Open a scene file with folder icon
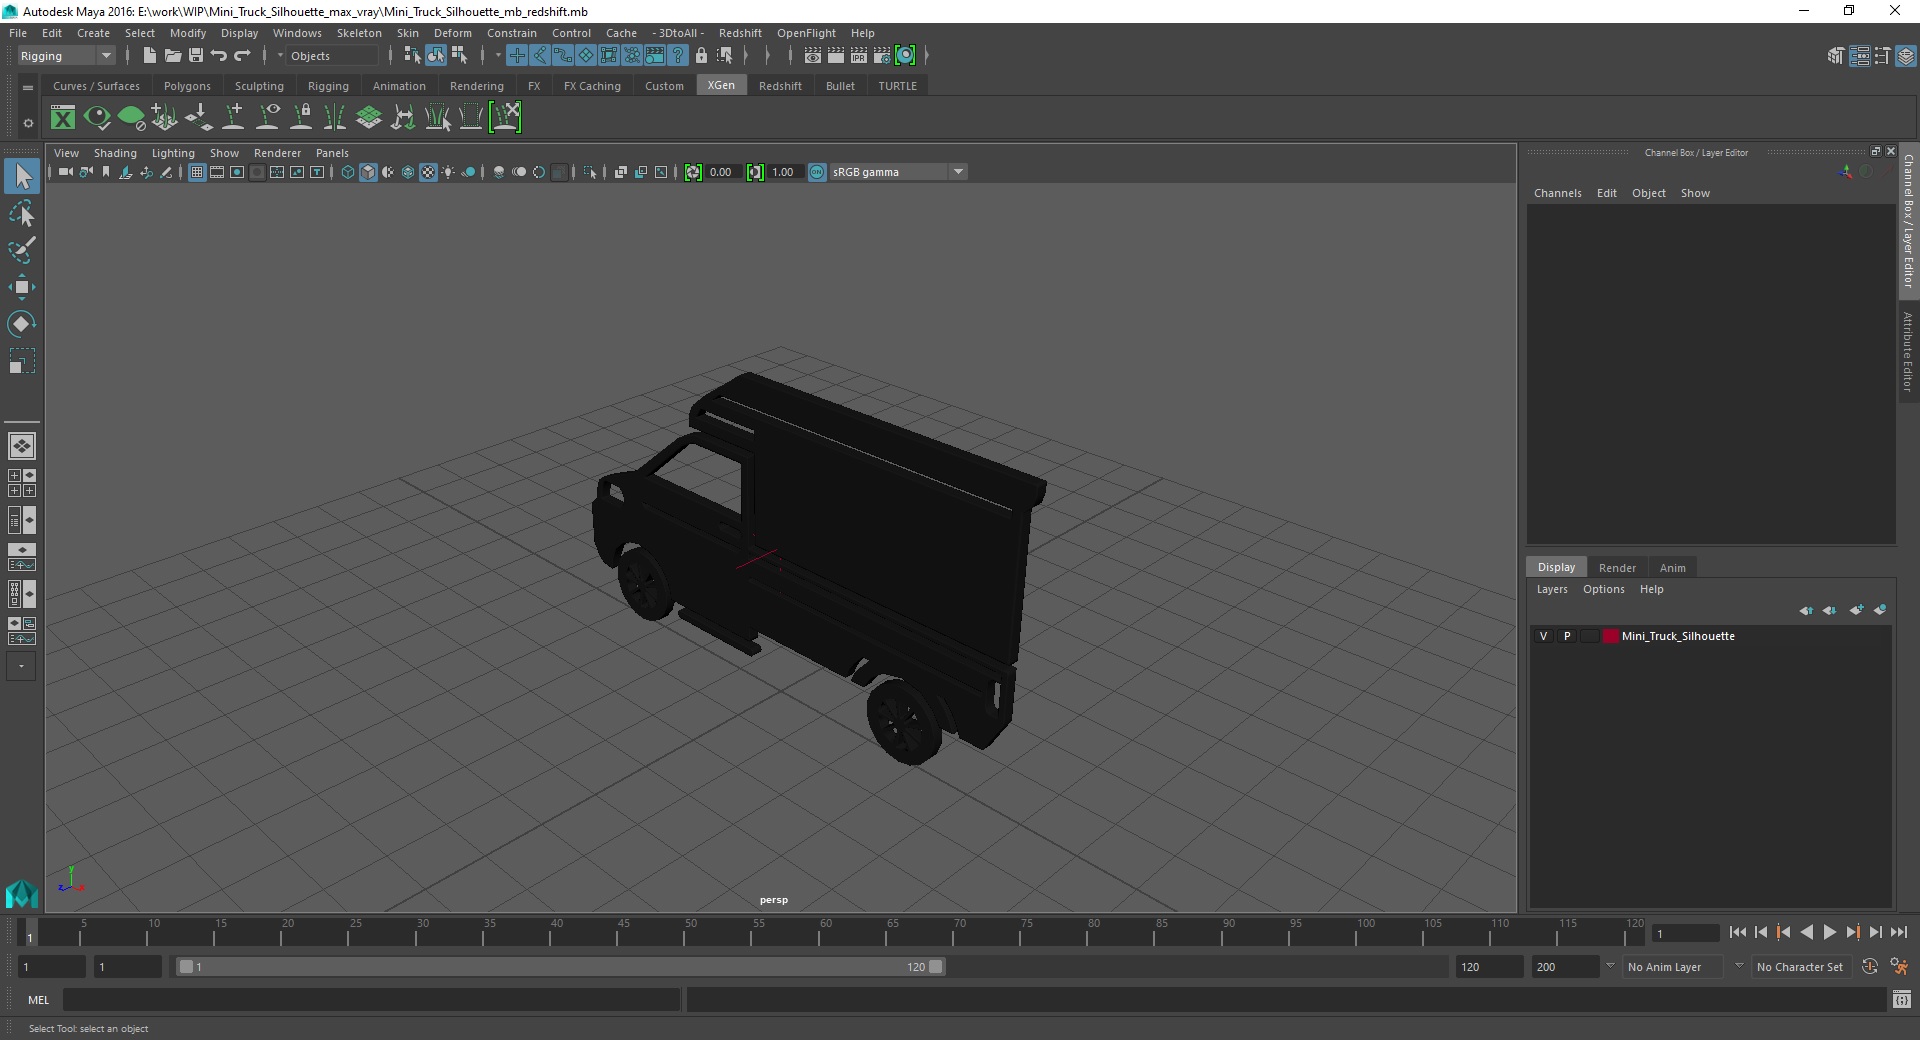The width and height of the screenshot is (1920, 1040). [172, 56]
